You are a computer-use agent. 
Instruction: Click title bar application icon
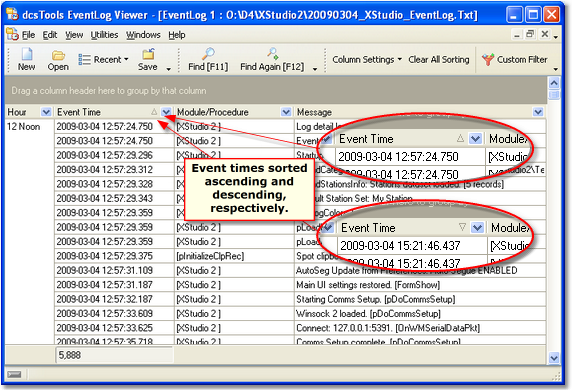click(x=13, y=15)
